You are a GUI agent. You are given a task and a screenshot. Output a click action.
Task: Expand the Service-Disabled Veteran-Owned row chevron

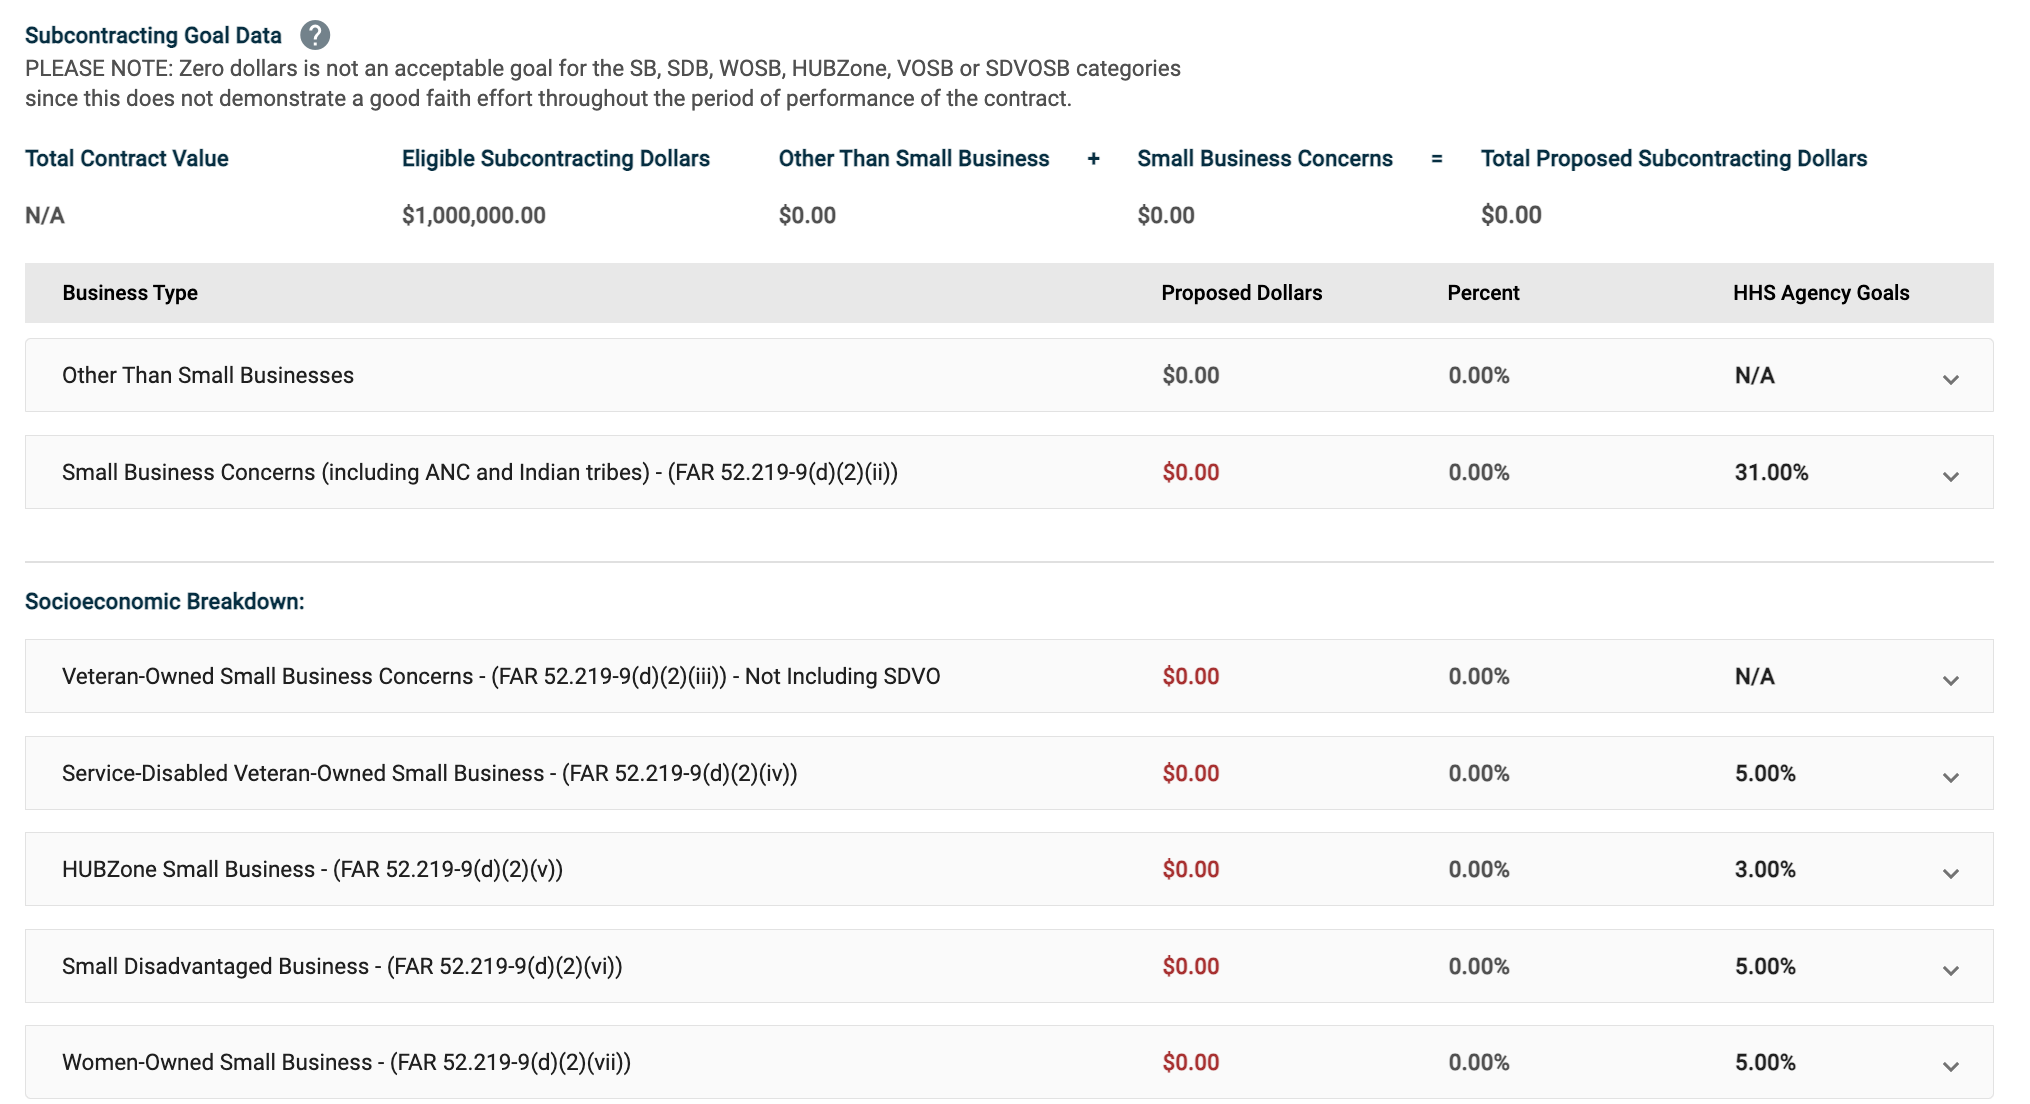point(1950,777)
